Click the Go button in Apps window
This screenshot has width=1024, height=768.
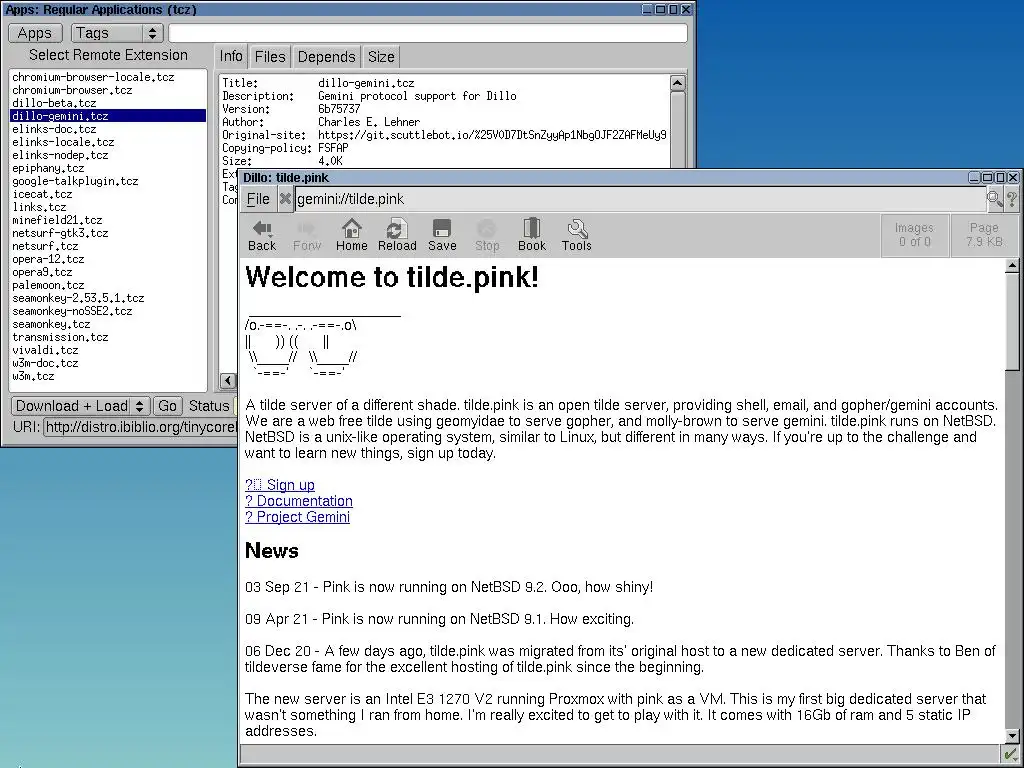click(167, 406)
